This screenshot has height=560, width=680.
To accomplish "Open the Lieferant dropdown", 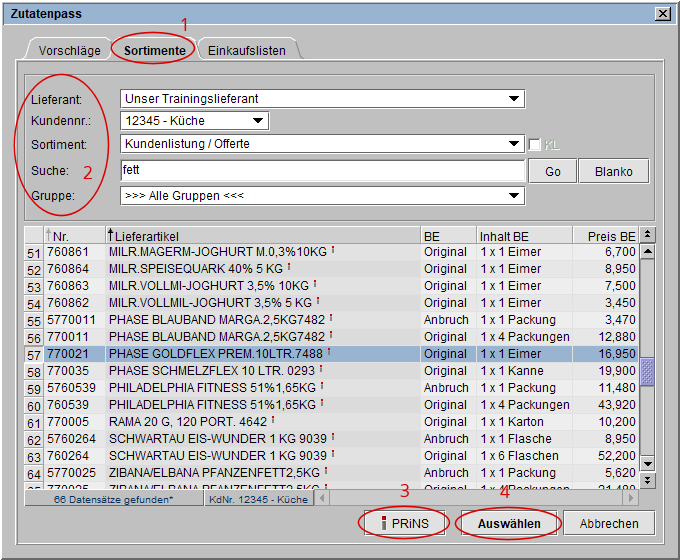I will pyautogui.click(x=514, y=98).
